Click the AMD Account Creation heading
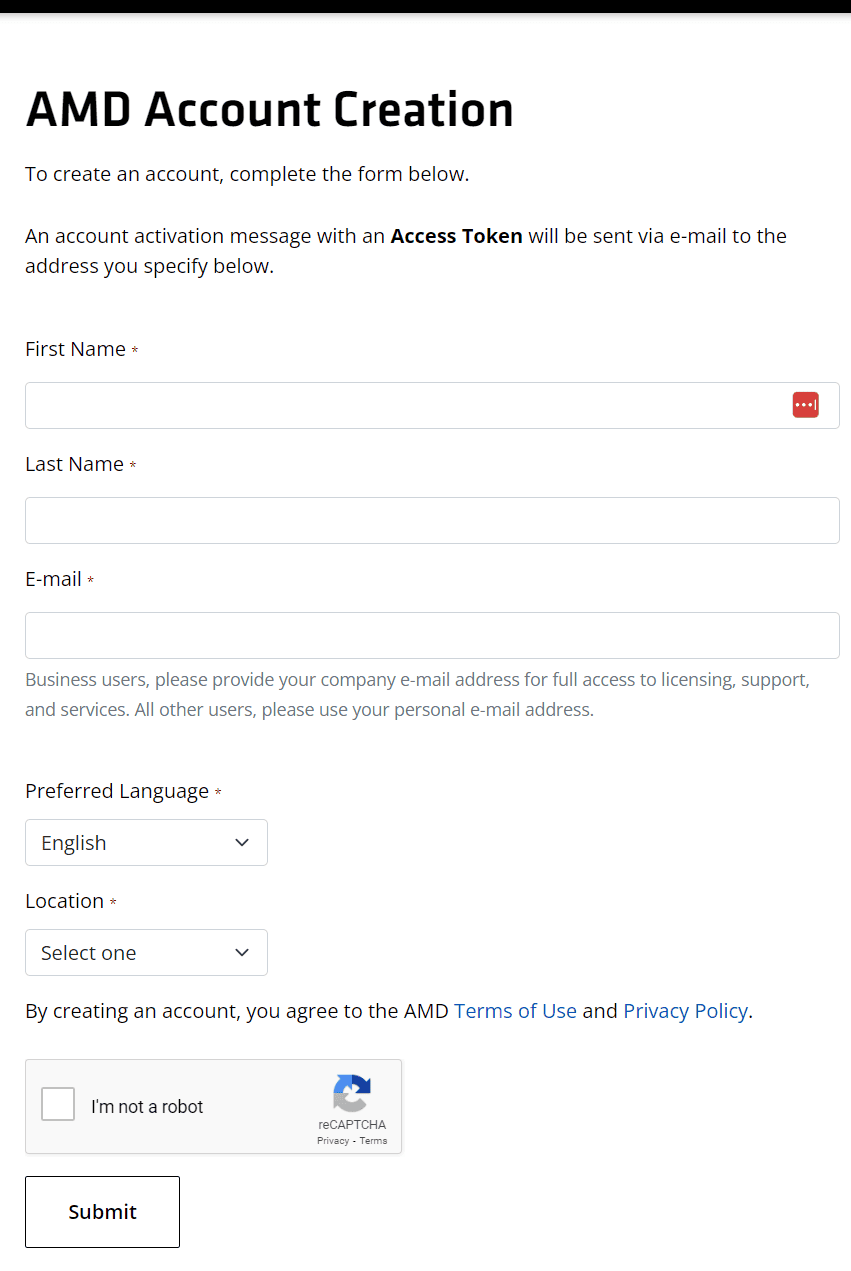 tap(270, 109)
